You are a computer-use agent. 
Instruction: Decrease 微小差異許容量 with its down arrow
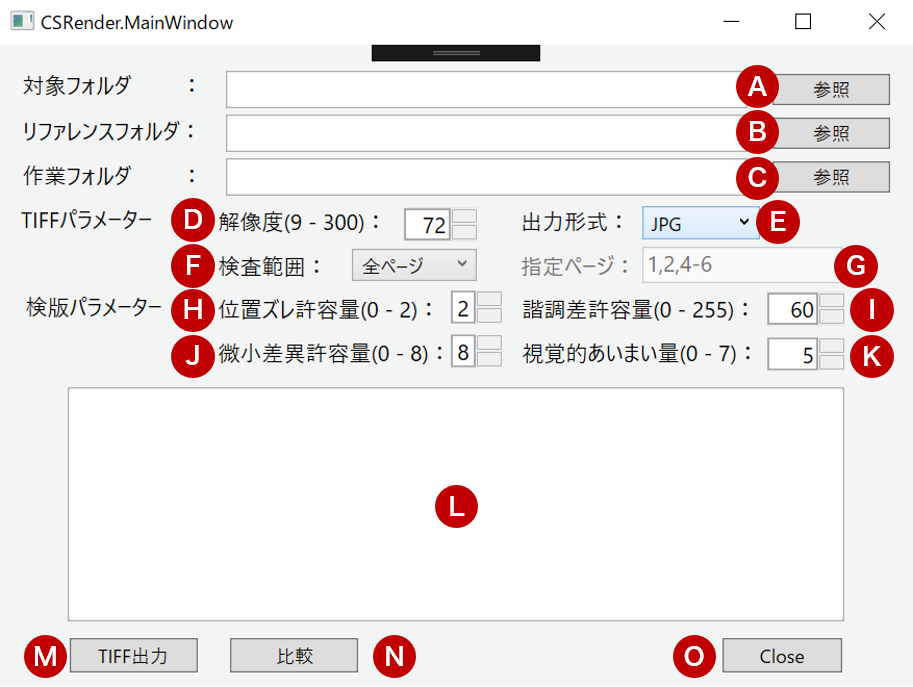tap(488, 360)
